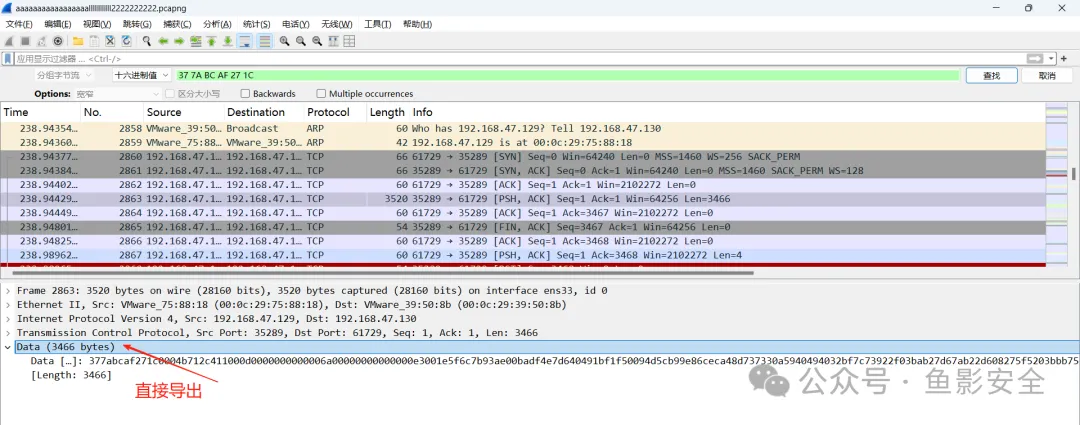The height and width of the screenshot is (425, 1080).
Task: Select packet 2863 with Len=3466
Action: pyautogui.click(x=523, y=199)
